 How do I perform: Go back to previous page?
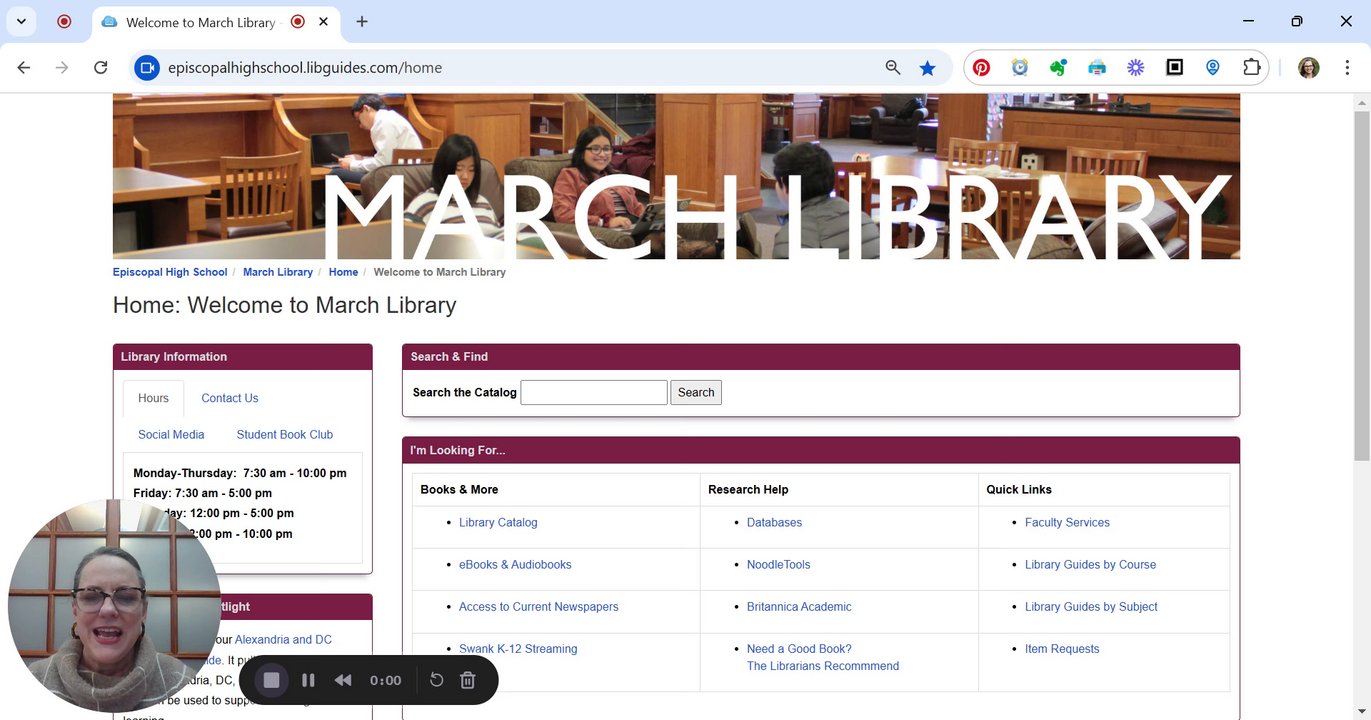click(x=24, y=67)
